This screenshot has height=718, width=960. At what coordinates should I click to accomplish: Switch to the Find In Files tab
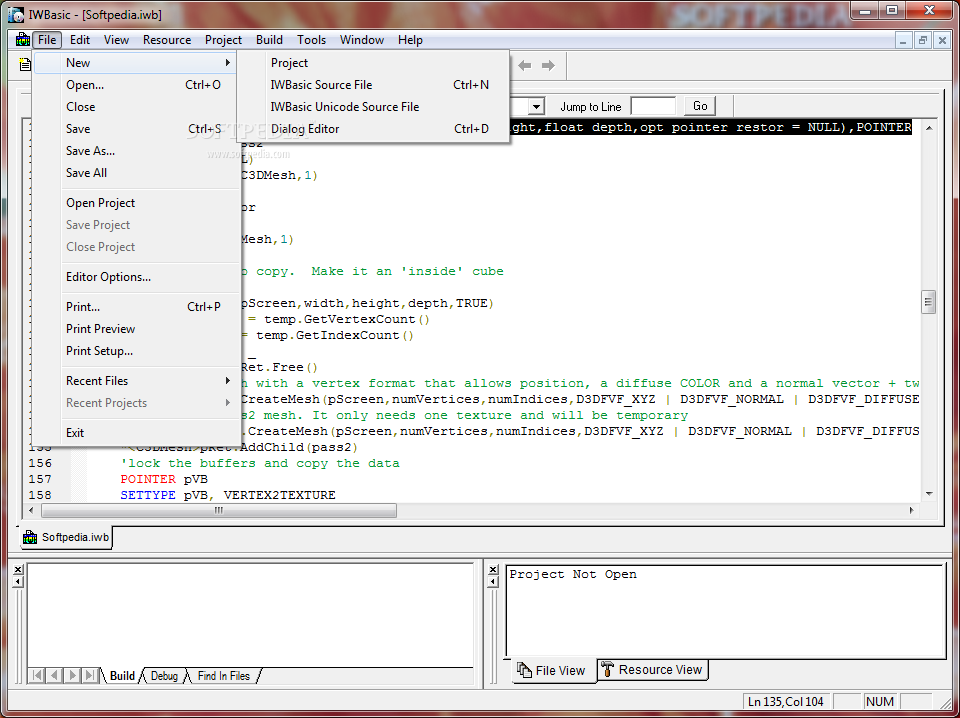(223, 676)
